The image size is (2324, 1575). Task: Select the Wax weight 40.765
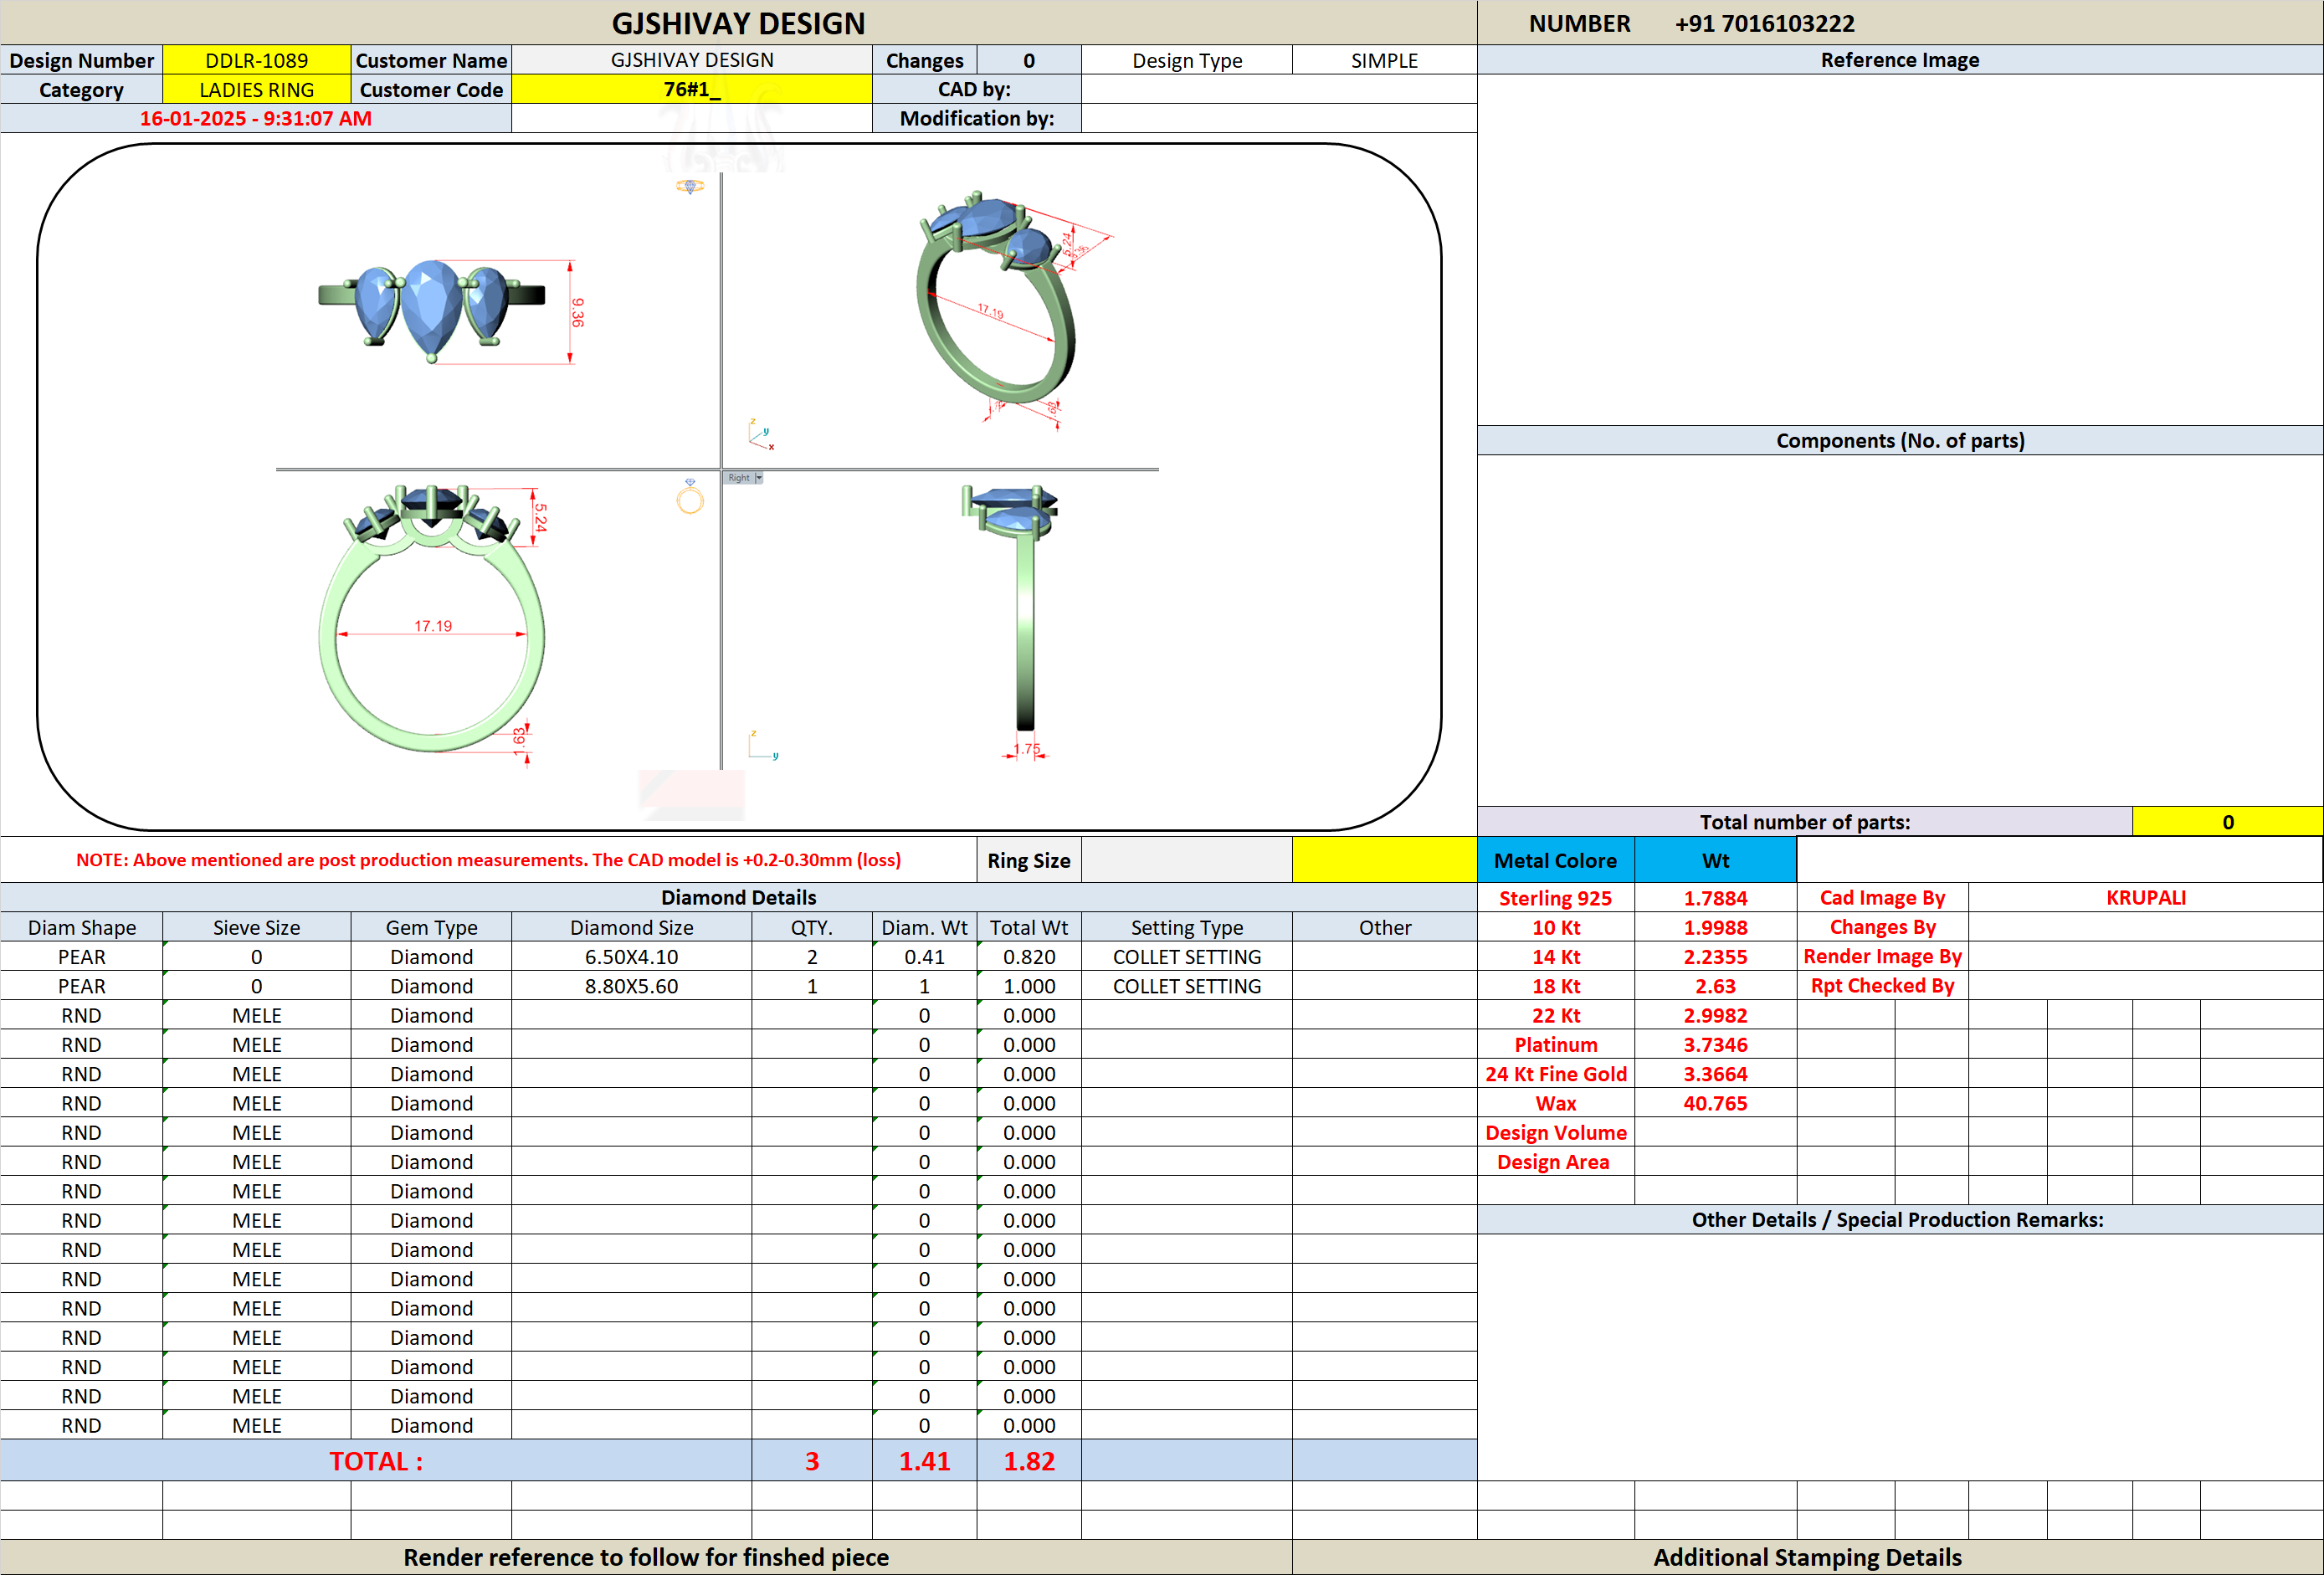click(x=1715, y=1102)
